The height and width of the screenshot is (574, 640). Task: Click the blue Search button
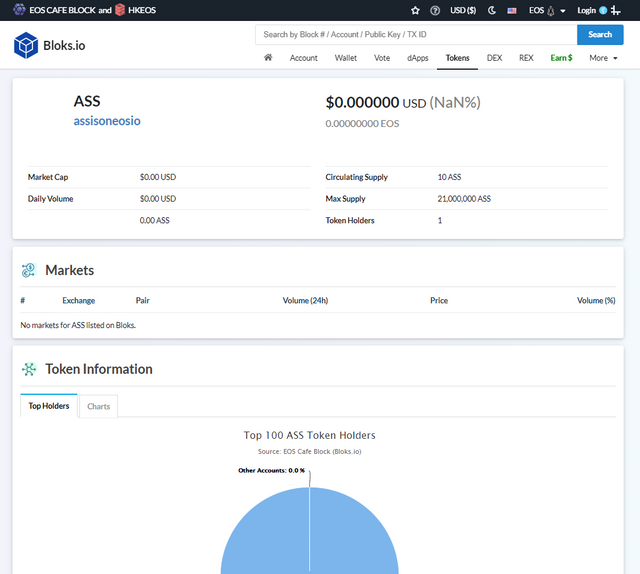600,35
